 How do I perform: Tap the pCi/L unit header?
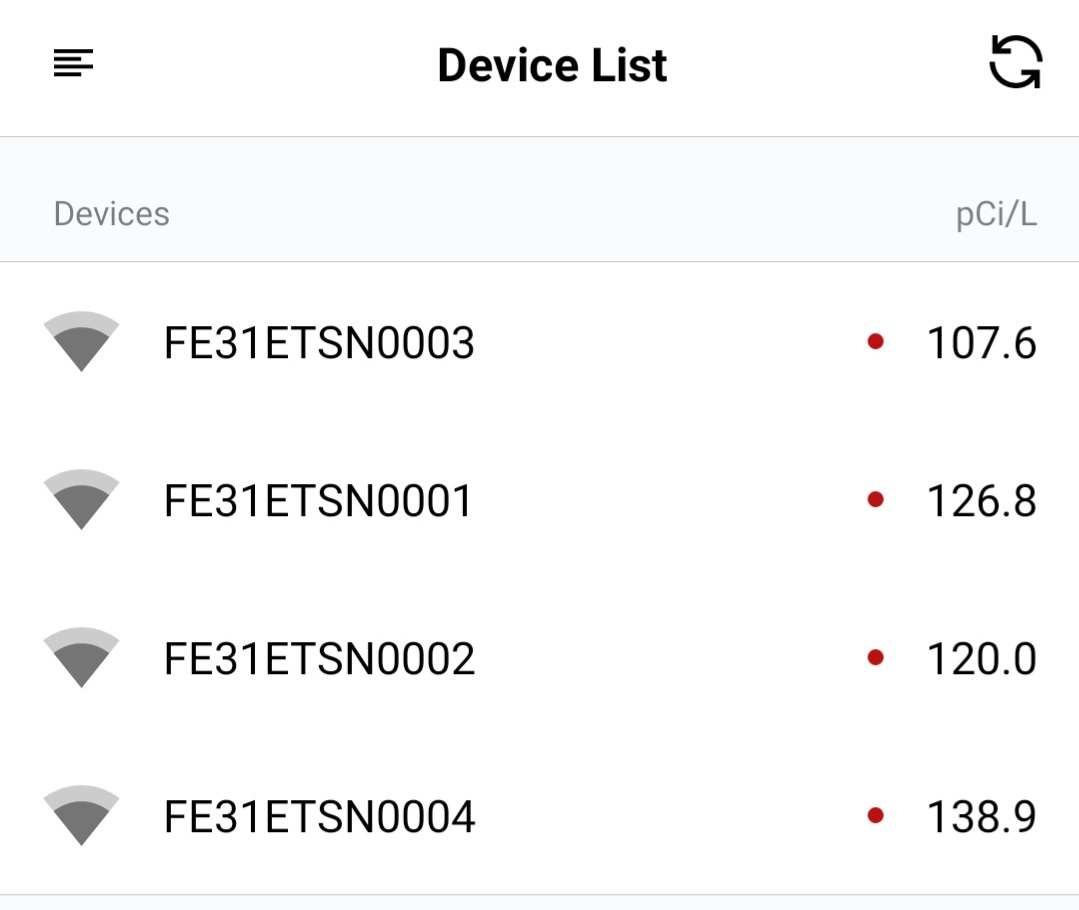[996, 215]
